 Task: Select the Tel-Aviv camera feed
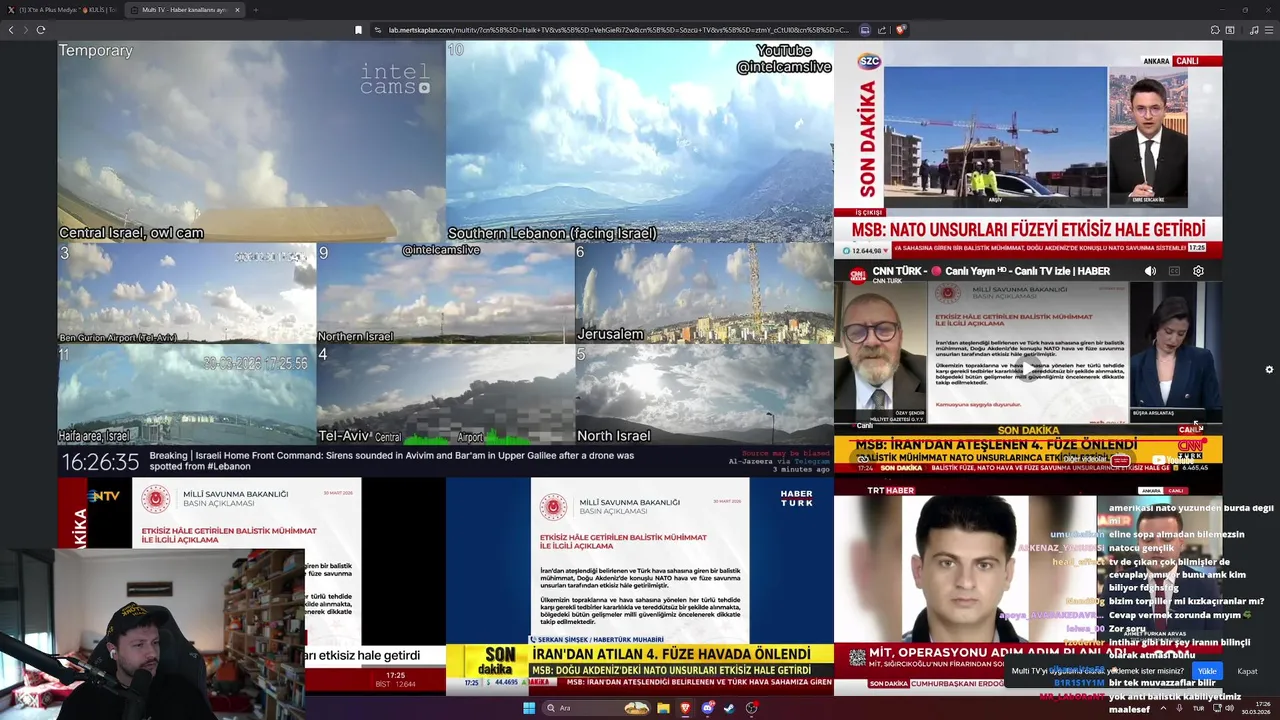pyautogui.click(x=446, y=394)
